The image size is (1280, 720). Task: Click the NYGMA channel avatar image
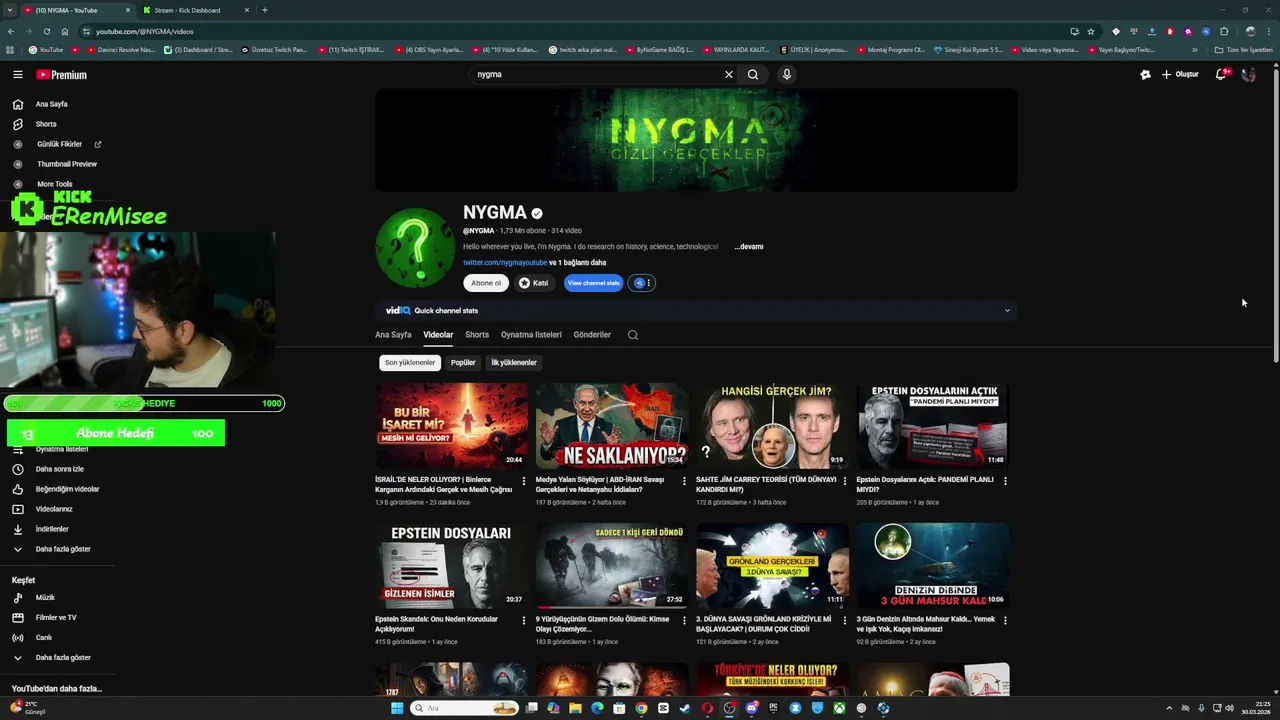pos(414,247)
